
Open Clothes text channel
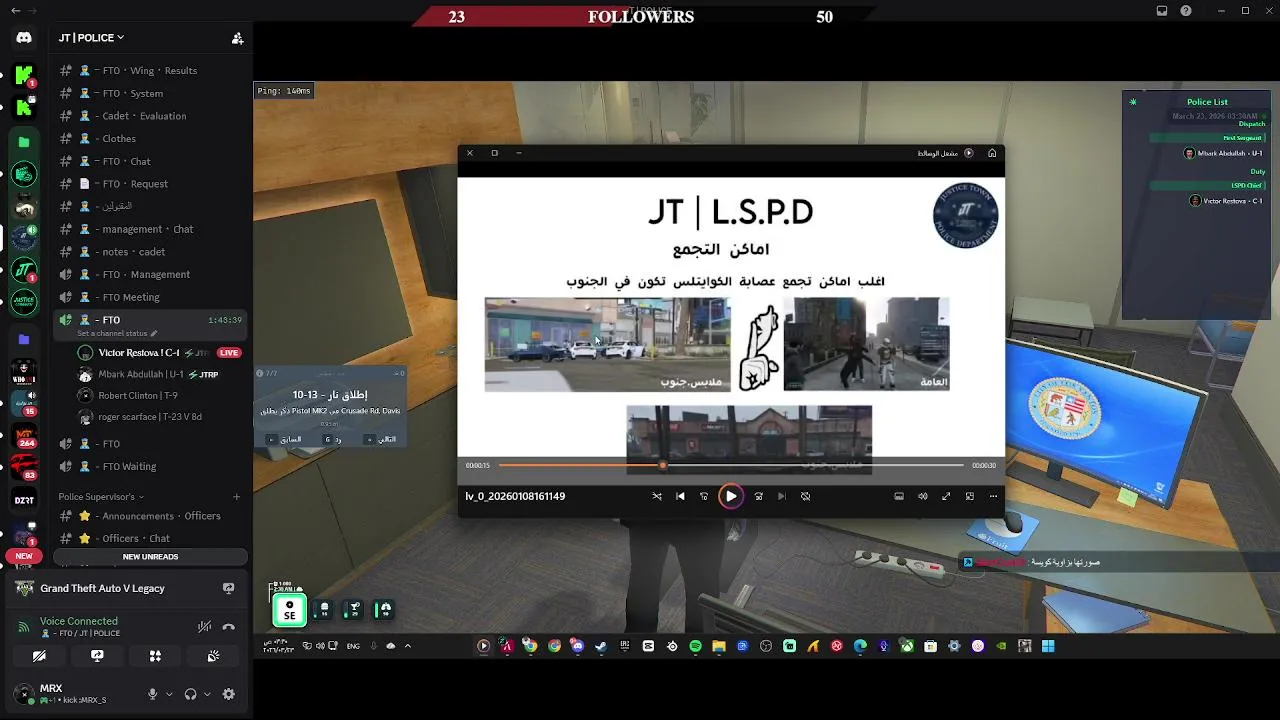tap(150, 139)
